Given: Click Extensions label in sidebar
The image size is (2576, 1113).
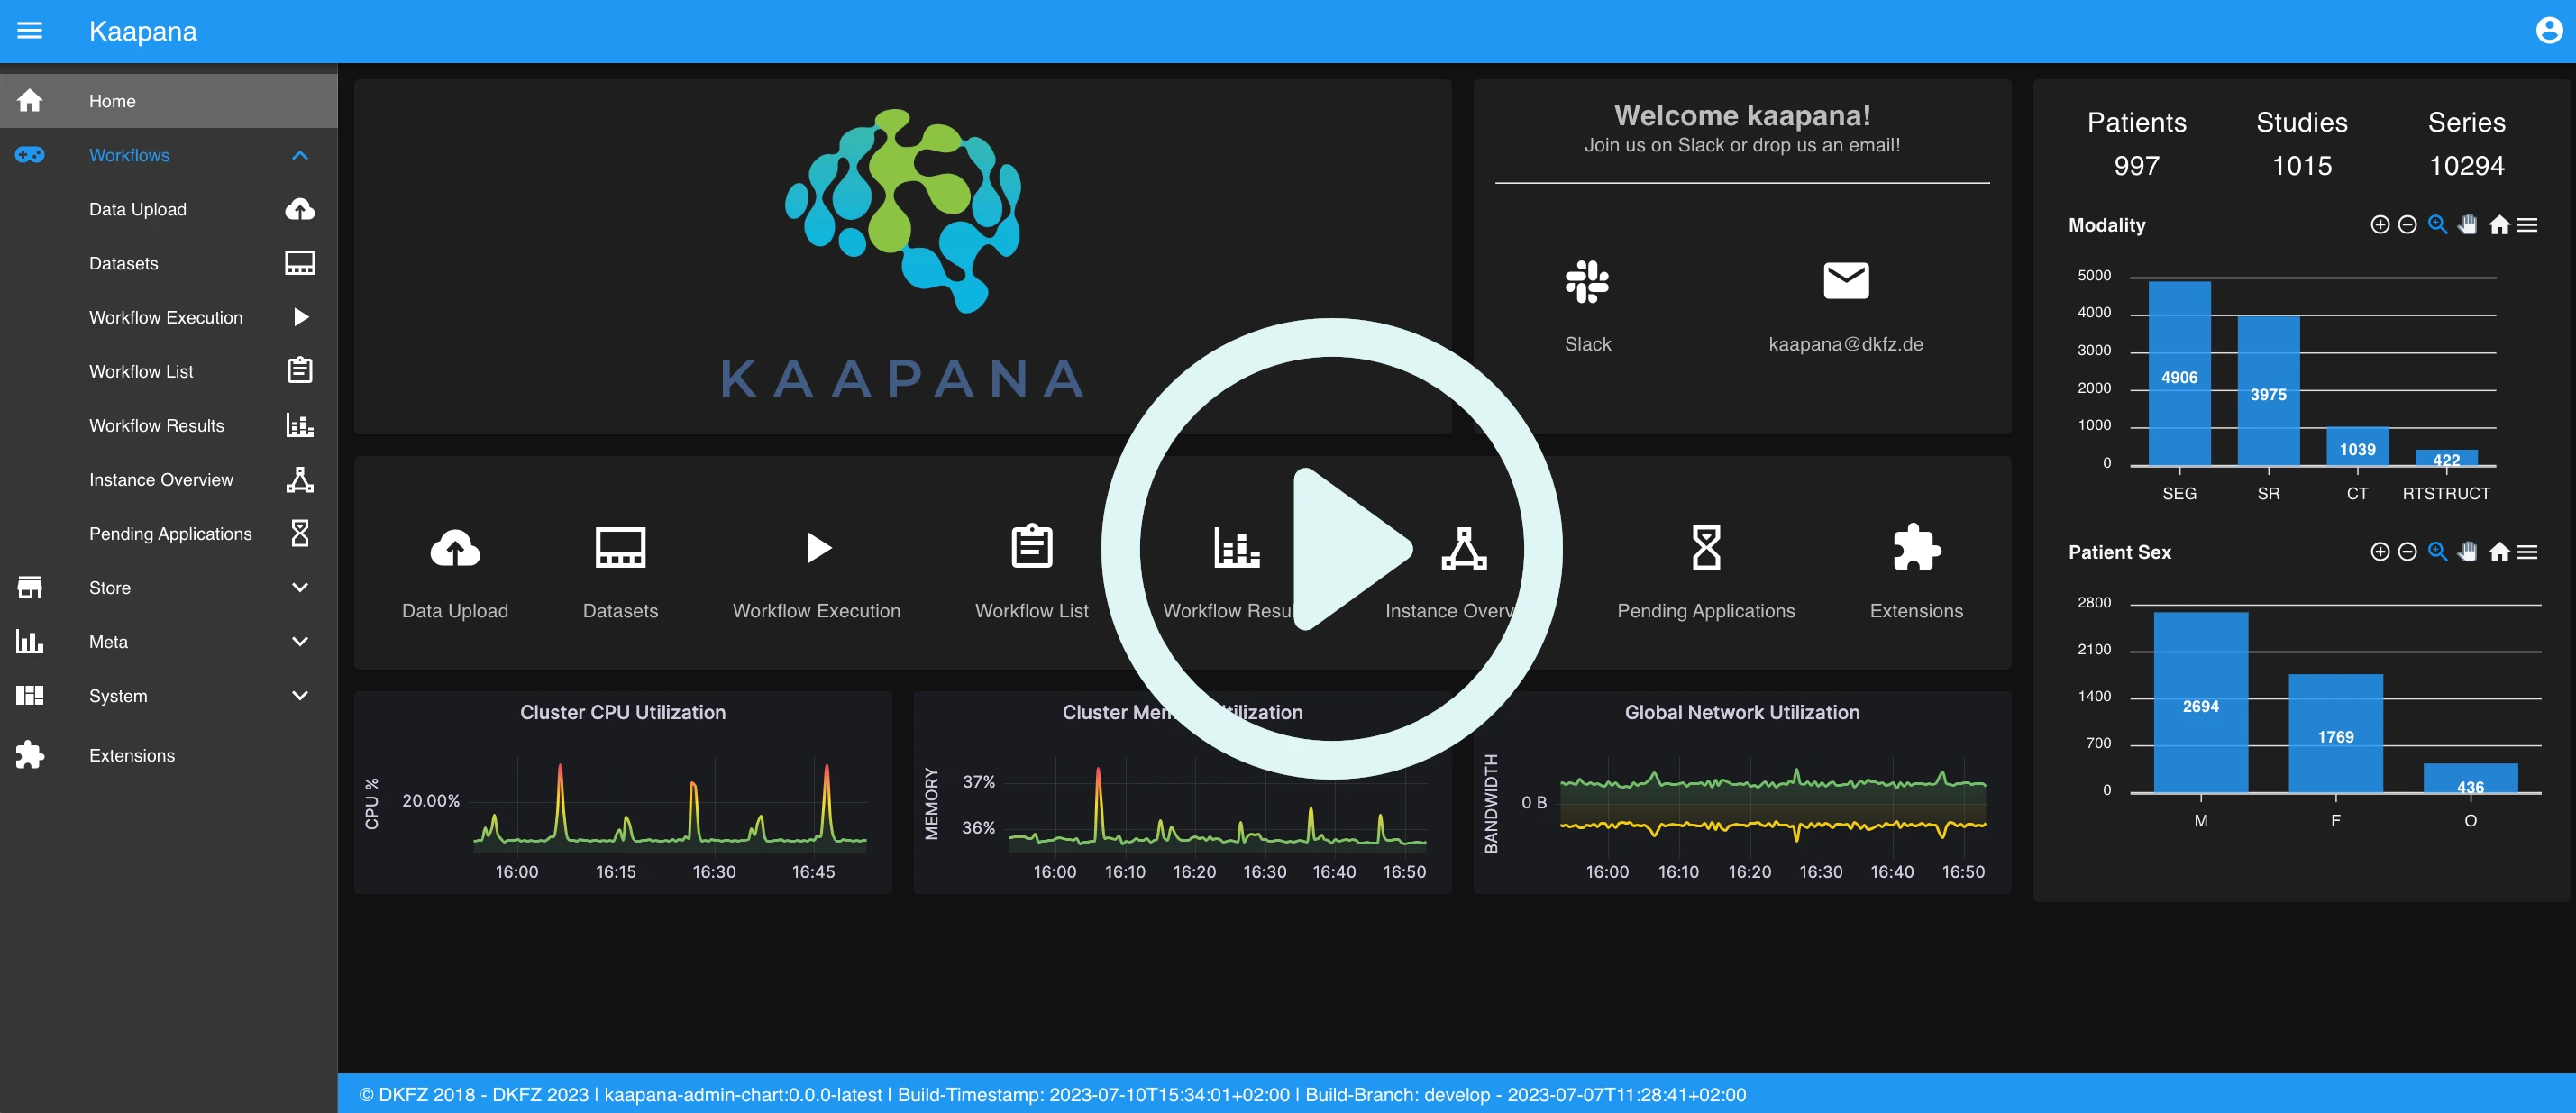Looking at the screenshot, I should 132,755.
